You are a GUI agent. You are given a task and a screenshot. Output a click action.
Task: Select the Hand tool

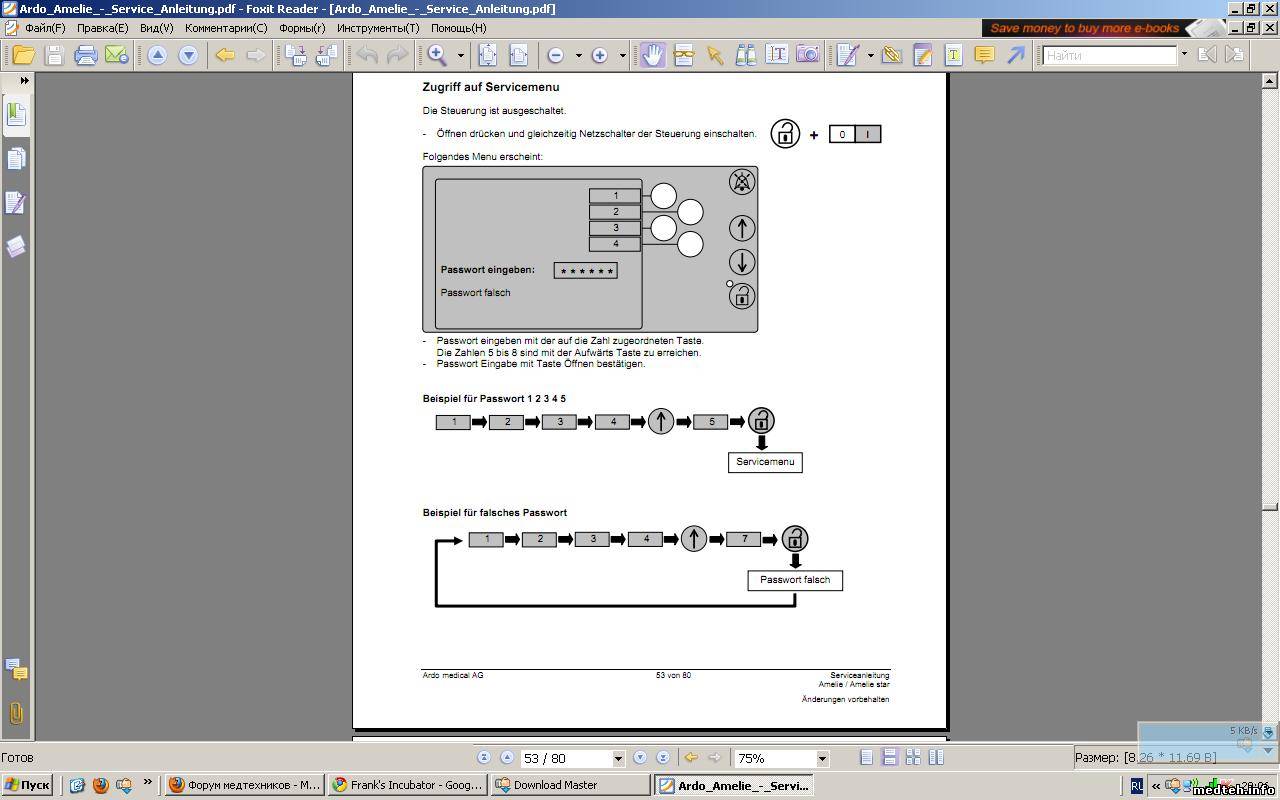(652, 55)
